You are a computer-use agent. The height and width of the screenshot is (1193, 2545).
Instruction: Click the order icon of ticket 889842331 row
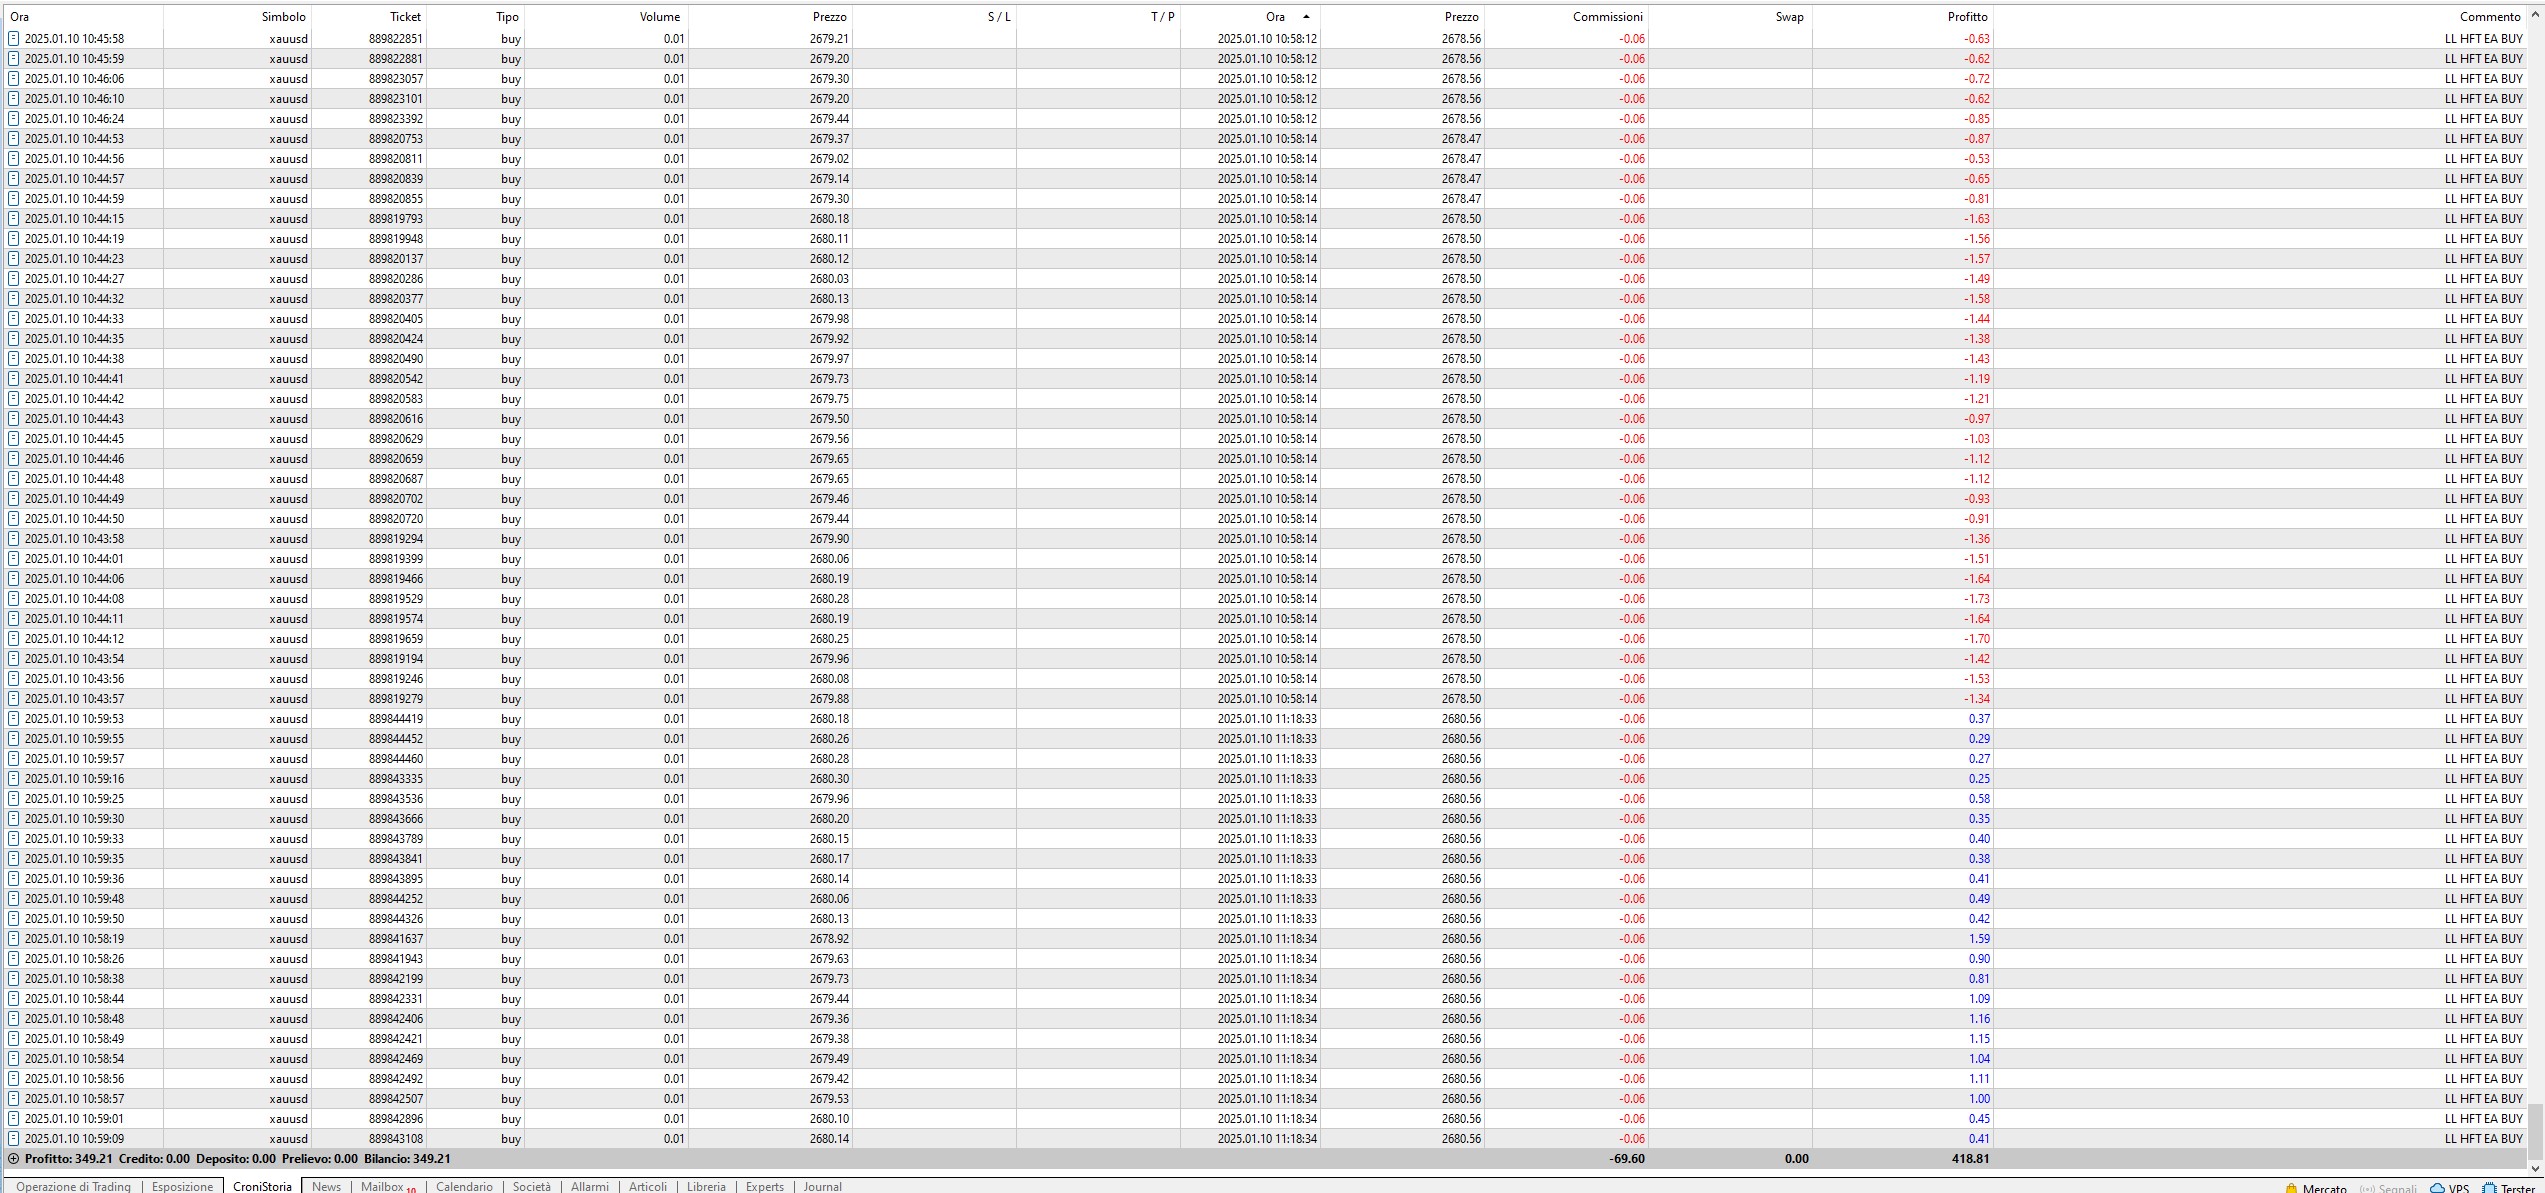pos(14,999)
